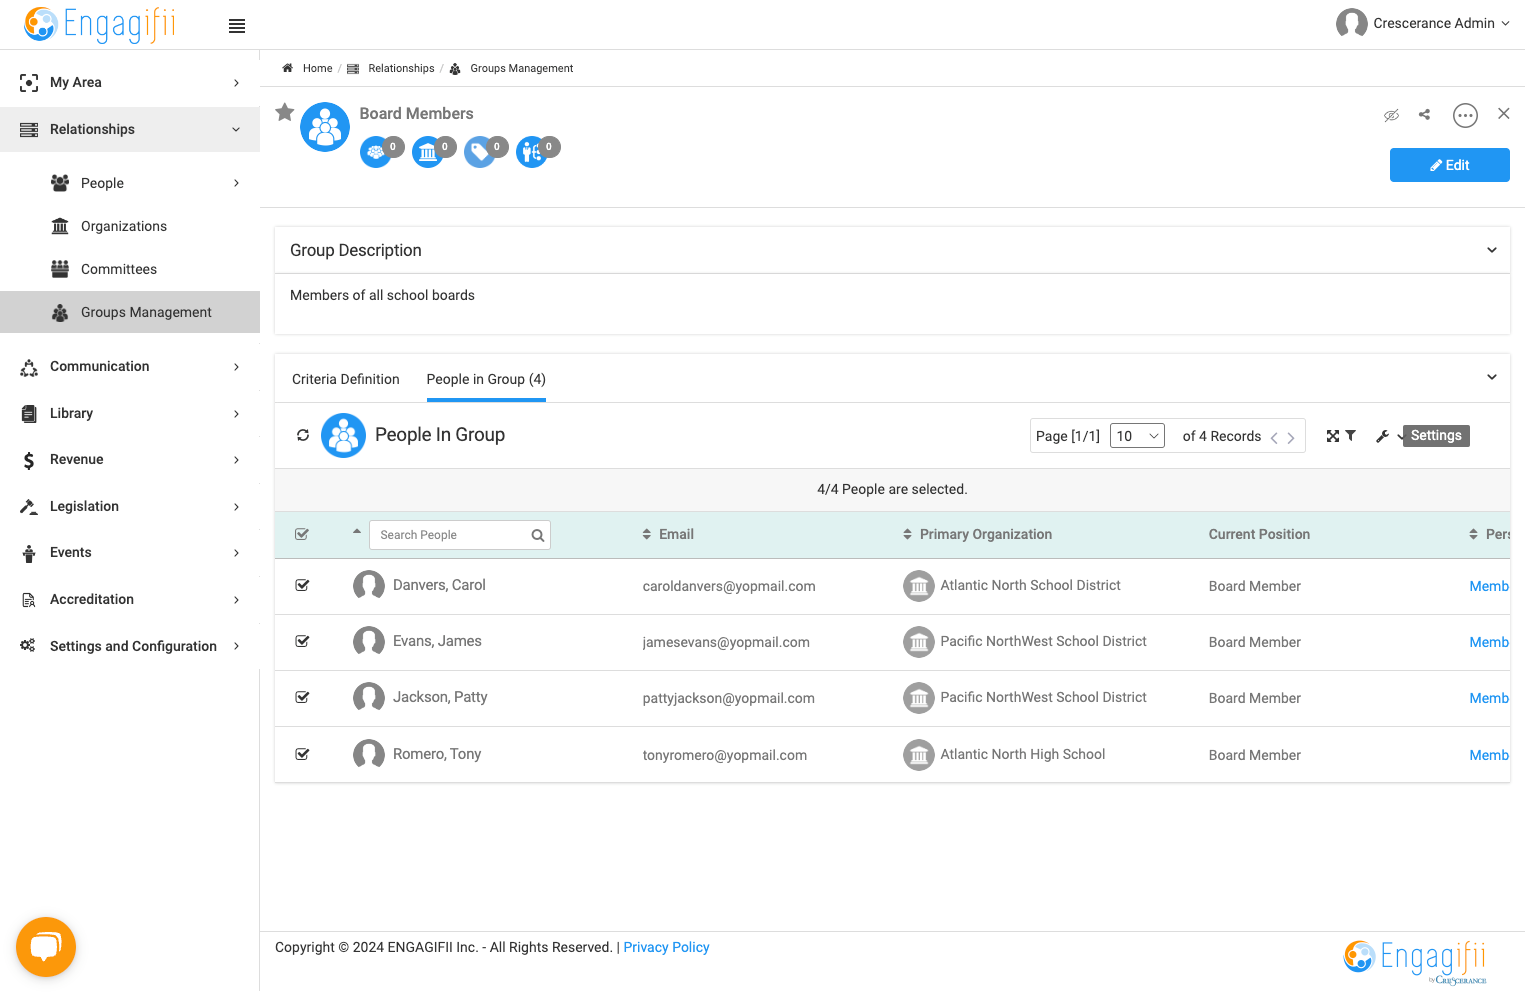Image resolution: width=1525 pixels, height=993 pixels.
Task: Open the chat bubble widget
Action: coord(46,946)
